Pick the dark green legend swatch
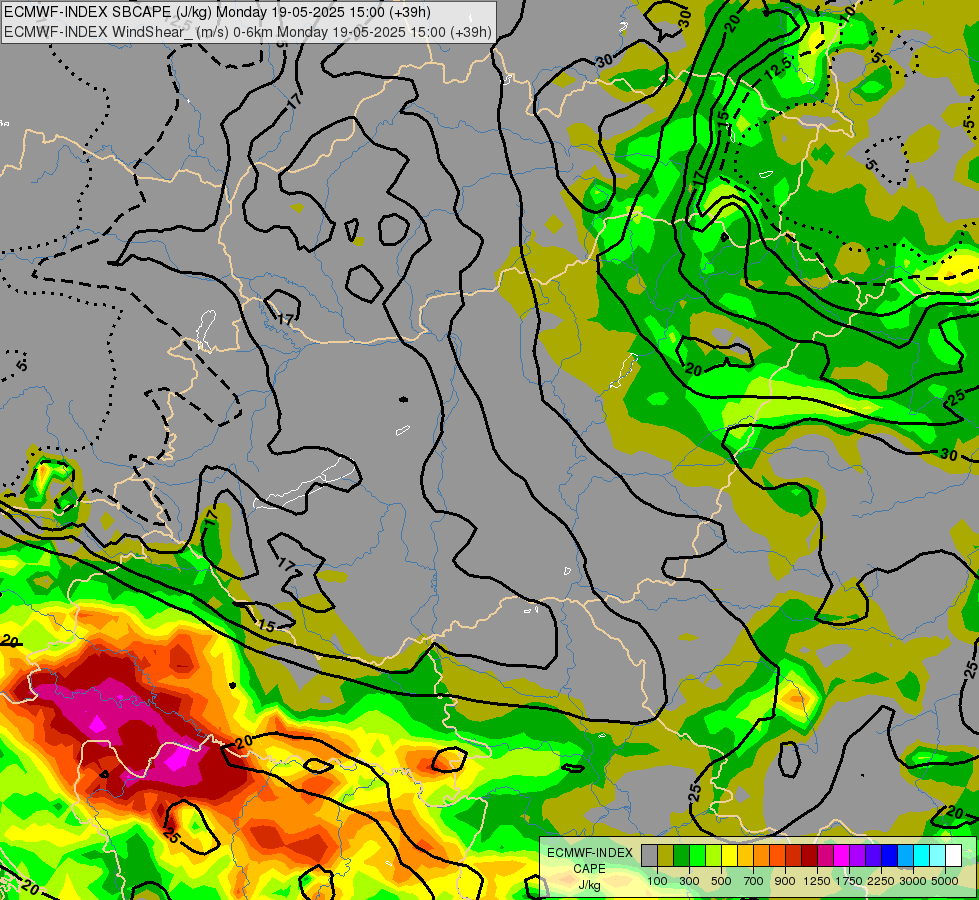Image resolution: width=979 pixels, height=900 pixels. click(x=681, y=855)
